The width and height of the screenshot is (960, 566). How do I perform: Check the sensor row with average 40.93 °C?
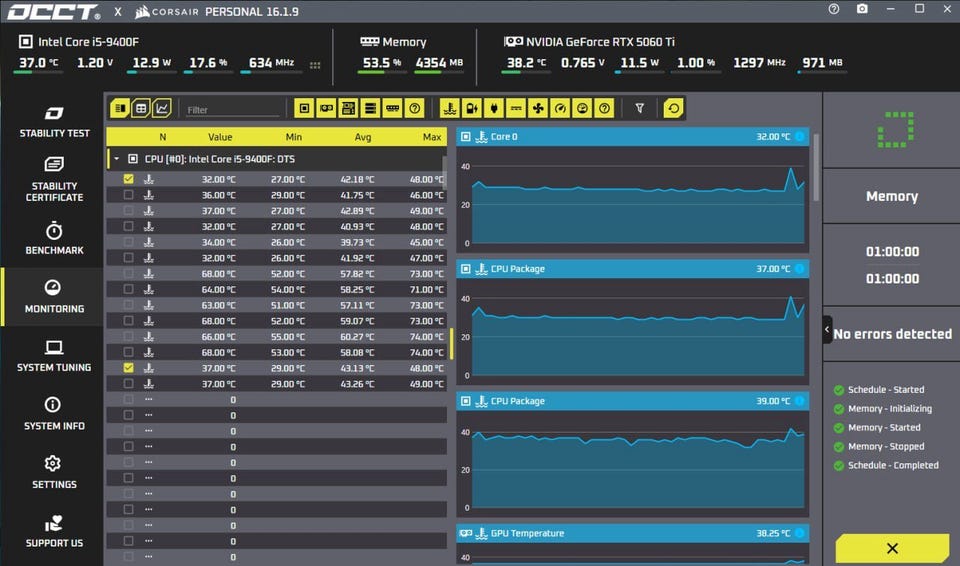click(x=128, y=226)
